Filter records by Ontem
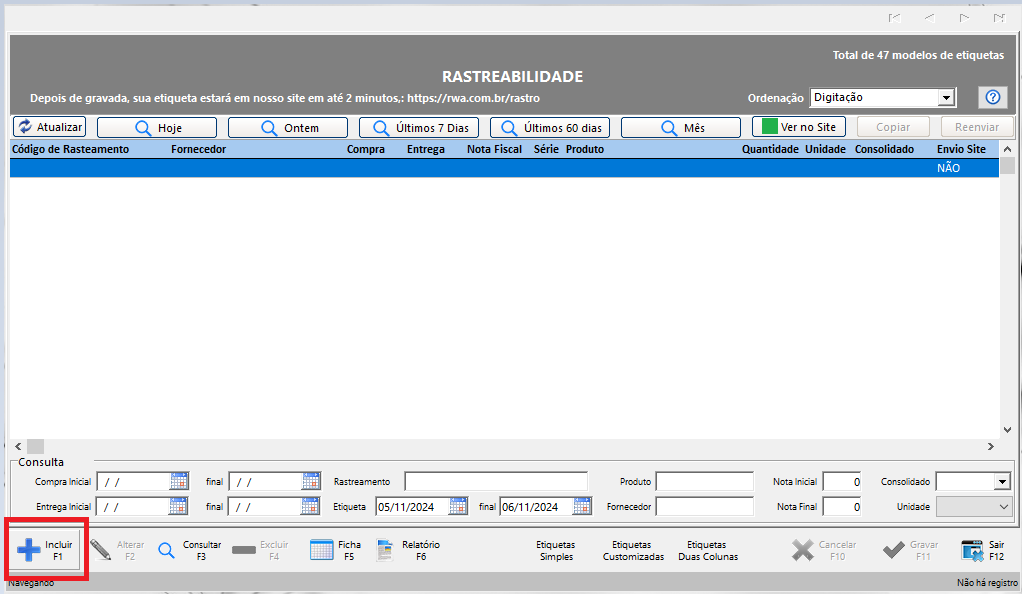 coord(288,128)
